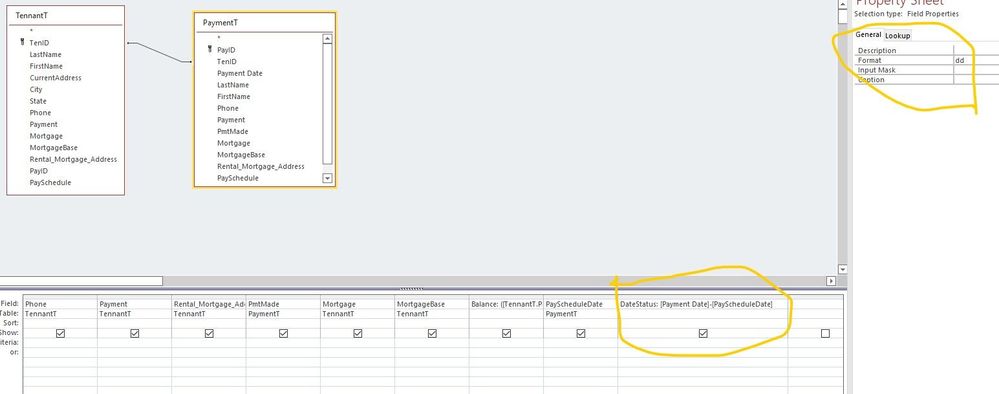The height and width of the screenshot is (394, 999).
Task: Click up arrow of table pane vertical scrollbar
Action: click(x=843, y=4)
